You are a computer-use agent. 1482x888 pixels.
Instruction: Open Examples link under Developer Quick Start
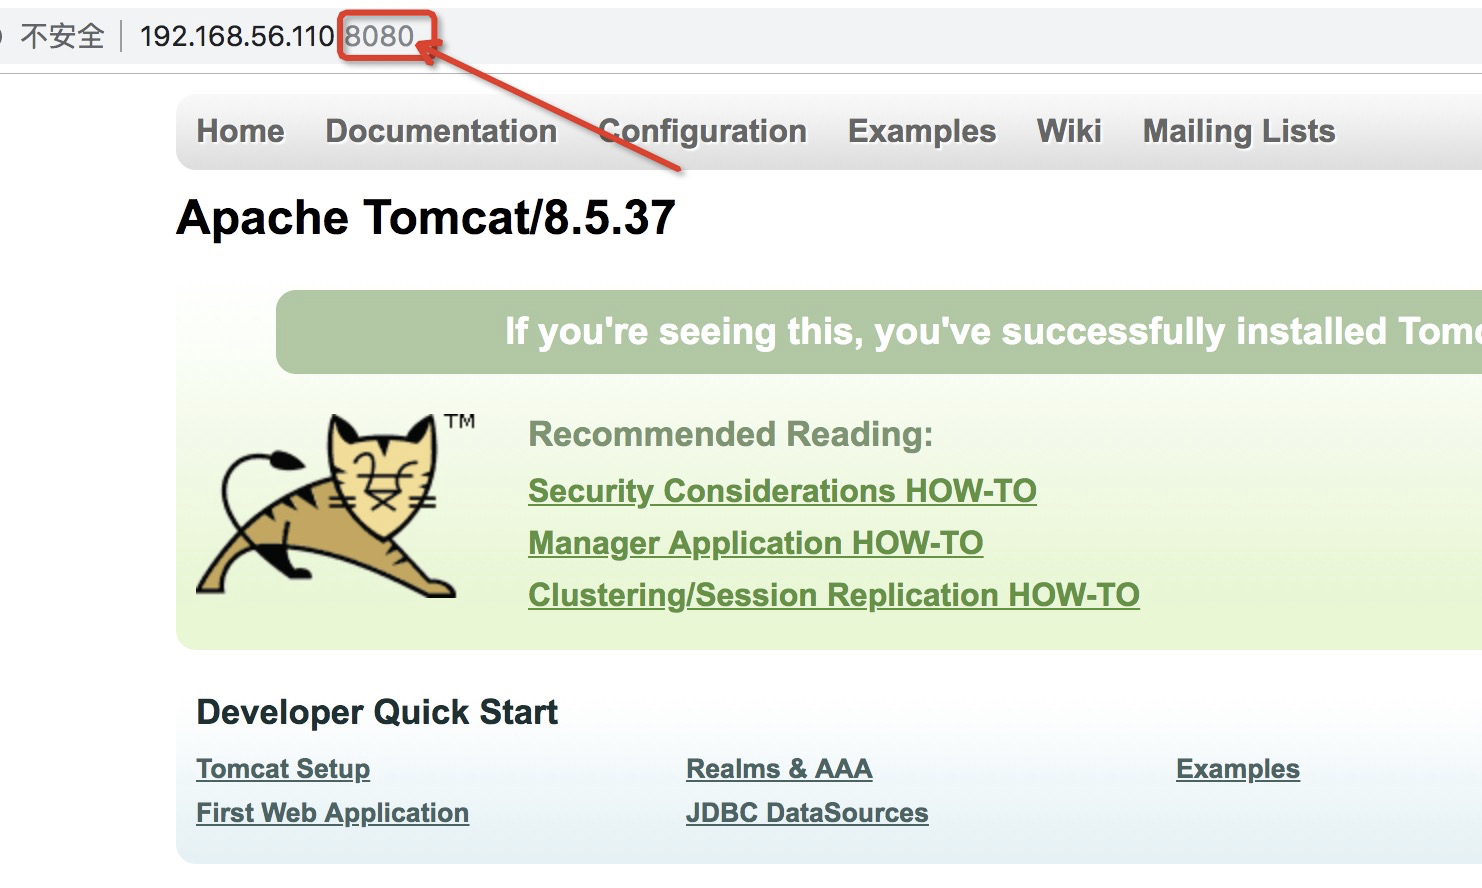click(x=1238, y=769)
